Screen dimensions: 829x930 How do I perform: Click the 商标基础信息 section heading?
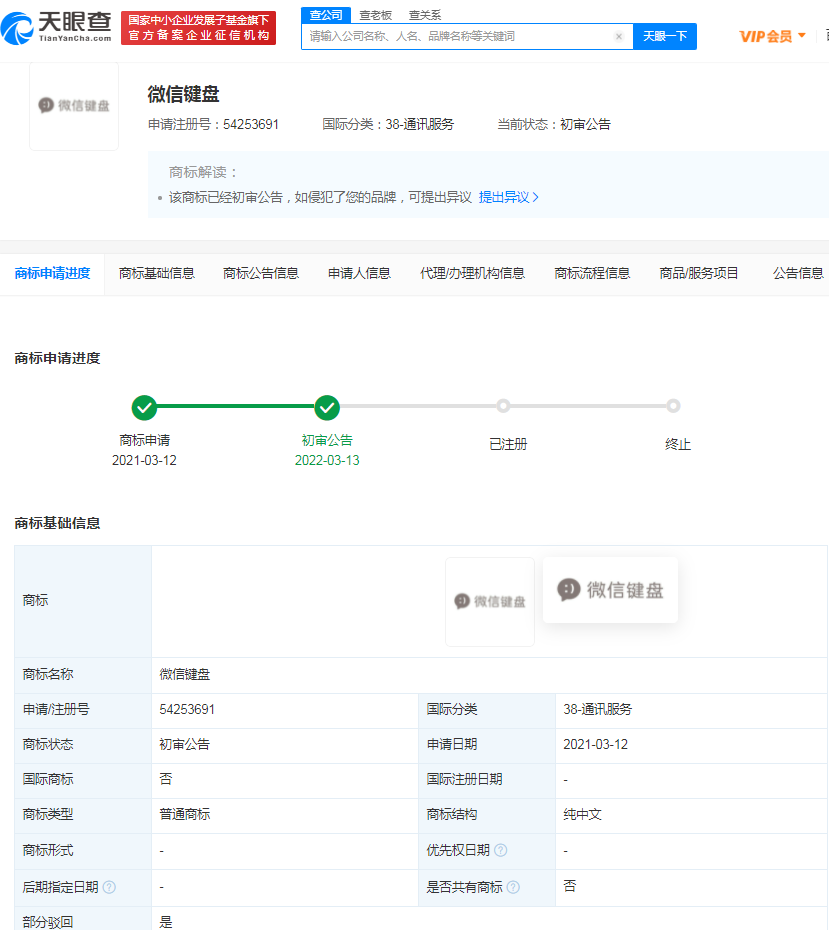coord(57,523)
